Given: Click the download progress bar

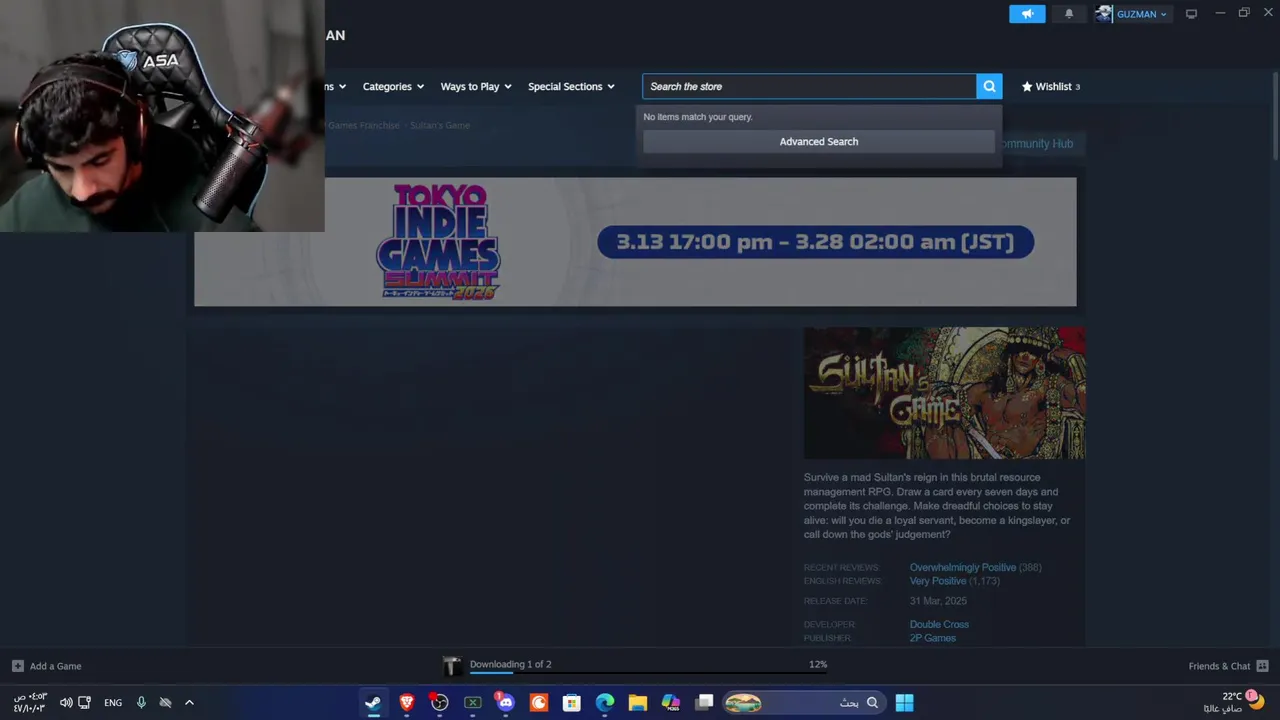Looking at the screenshot, I should (x=648, y=673).
